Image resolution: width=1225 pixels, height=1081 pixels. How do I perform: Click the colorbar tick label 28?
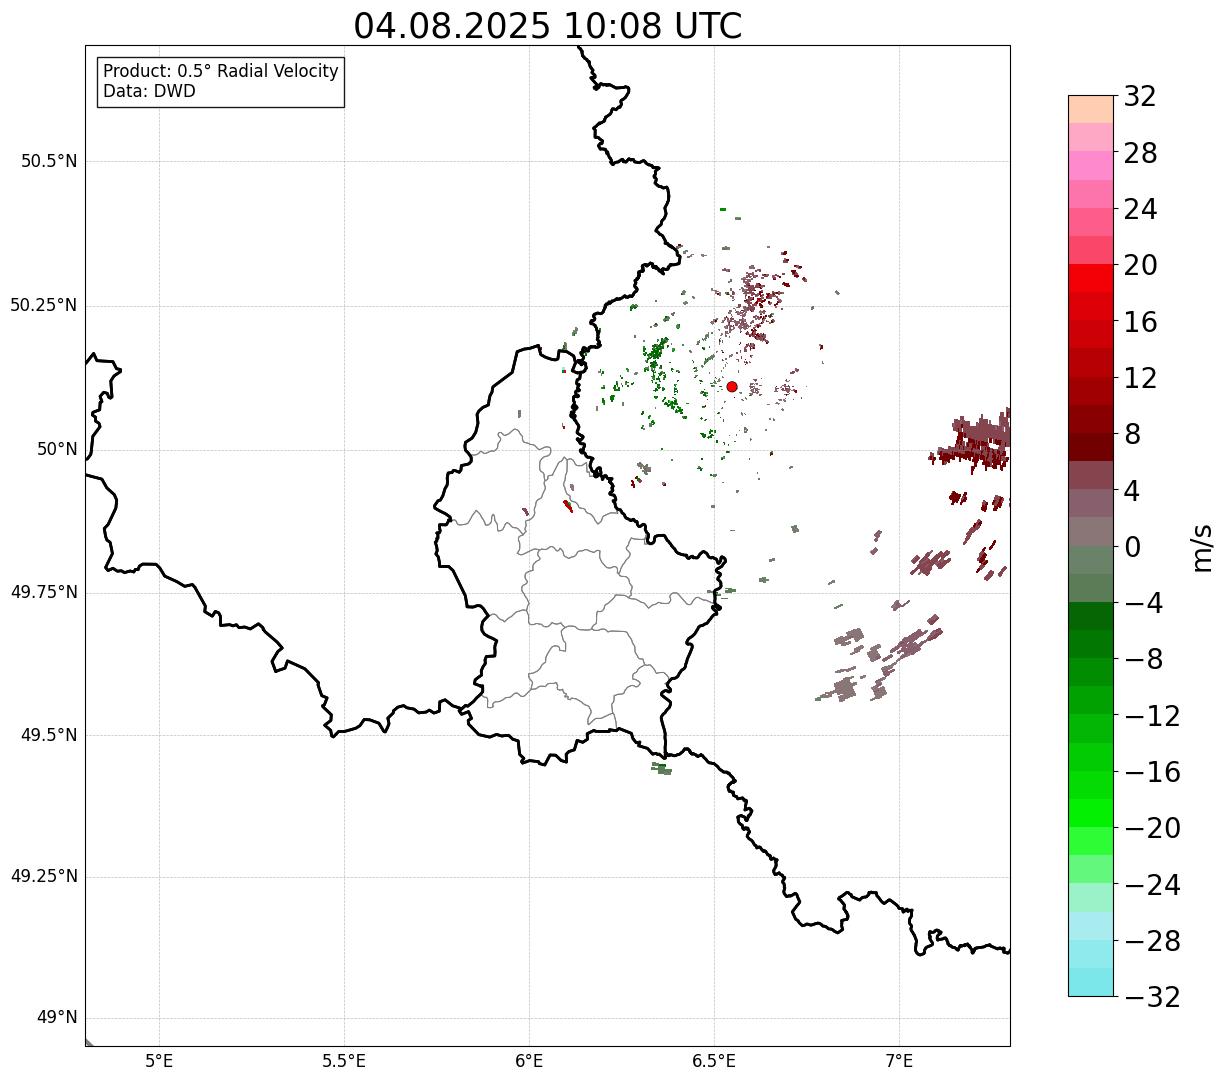[1140, 153]
